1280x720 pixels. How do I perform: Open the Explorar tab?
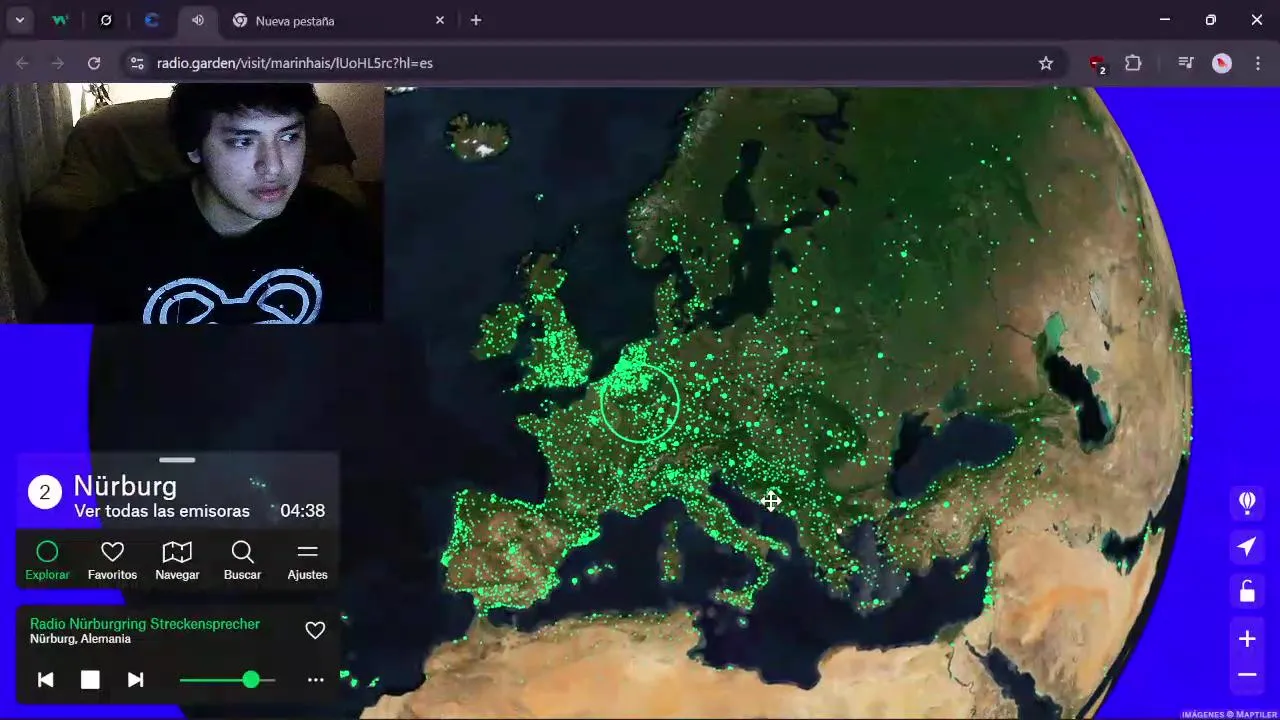pyautogui.click(x=47, y=561)
